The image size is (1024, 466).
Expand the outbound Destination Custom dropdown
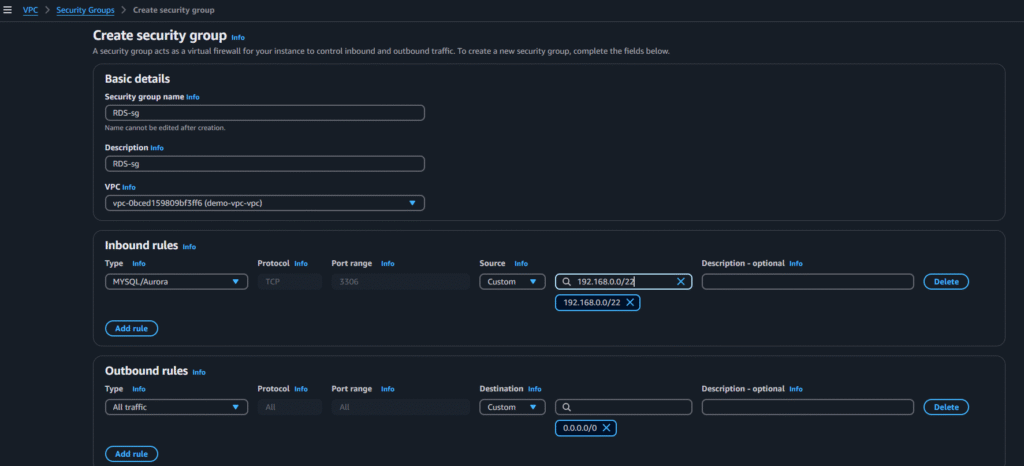pyautogui.click(x=512, y=407)
